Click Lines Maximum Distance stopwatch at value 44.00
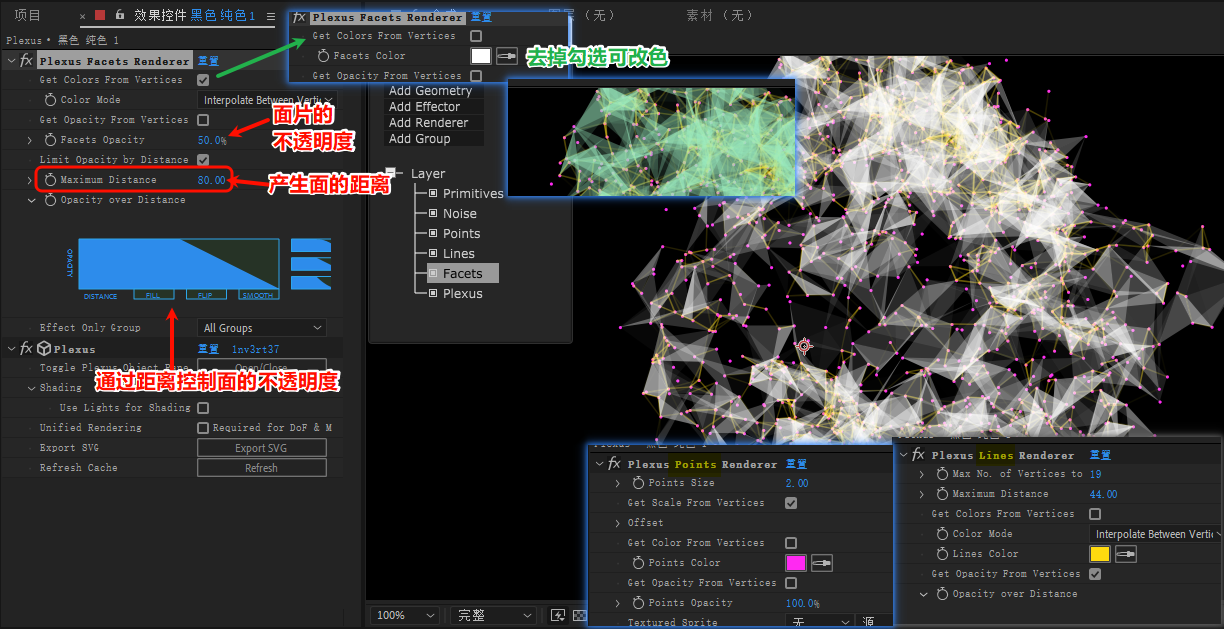This screenshot has height=629, width=1224. (942, 494)
